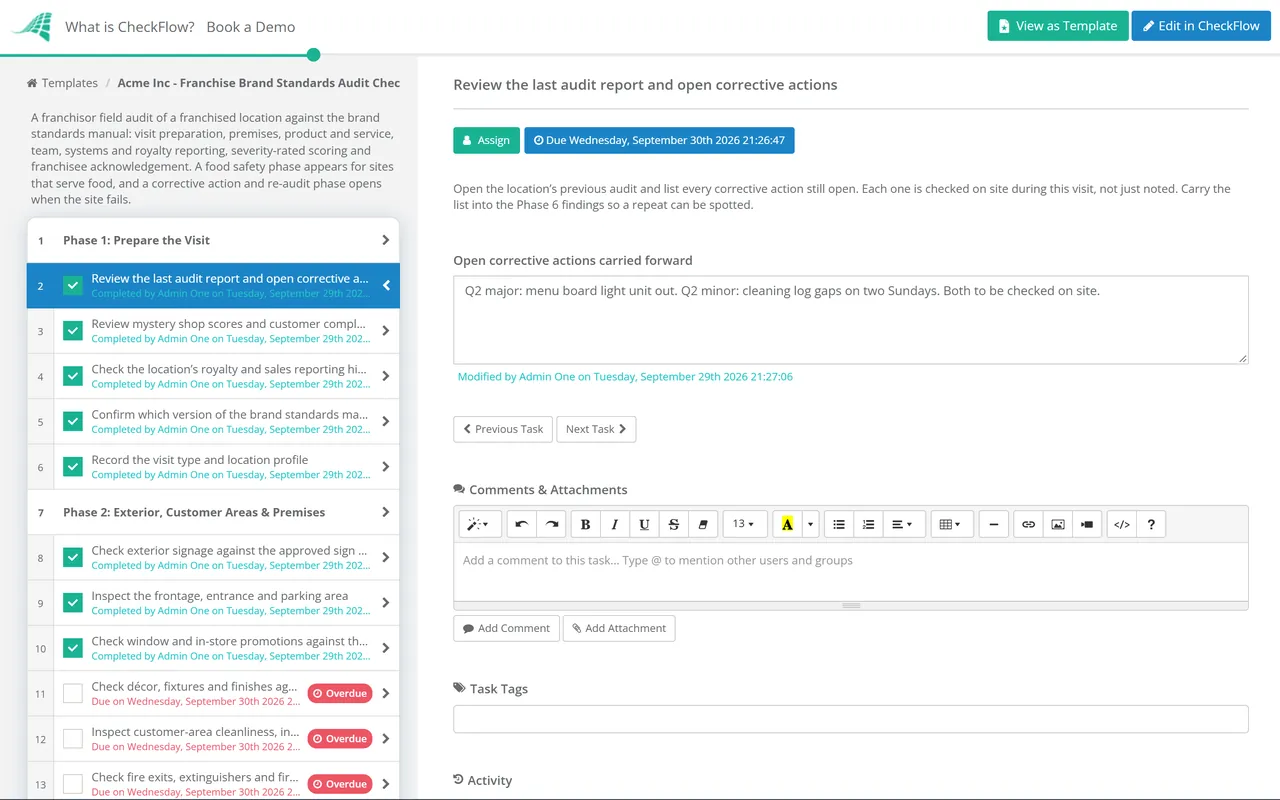This screenshot has height=800, width=1280.
Task: Click the insert link icon
Action: click(x=1028, y=524)
